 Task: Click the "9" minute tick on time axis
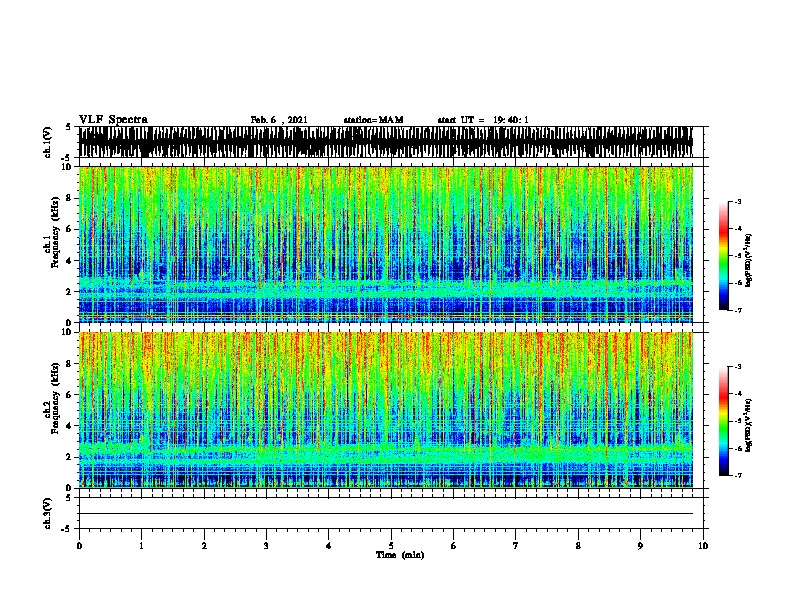tap(640, 546)
